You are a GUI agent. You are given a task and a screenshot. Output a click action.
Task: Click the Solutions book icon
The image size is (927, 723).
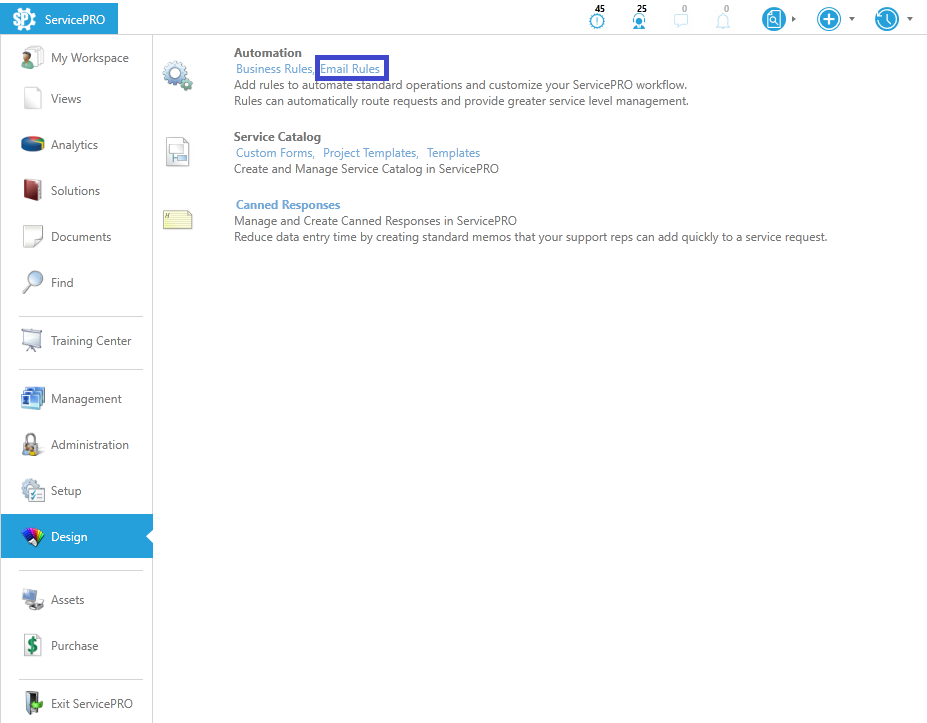coord(33,190)
